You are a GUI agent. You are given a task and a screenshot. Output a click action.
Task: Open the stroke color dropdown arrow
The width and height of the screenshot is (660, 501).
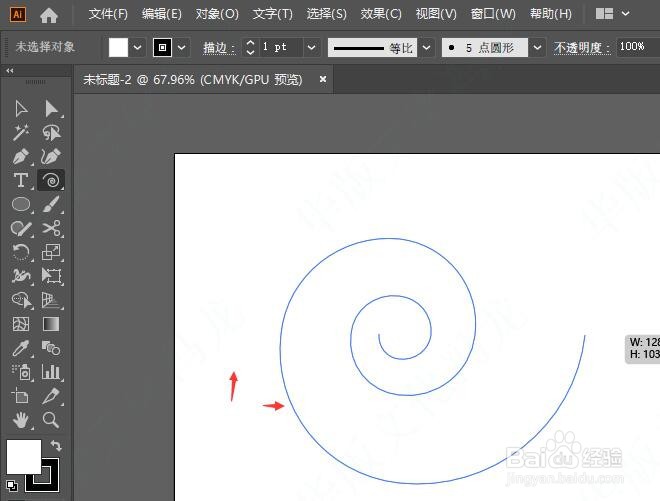(x=181, y=48)
